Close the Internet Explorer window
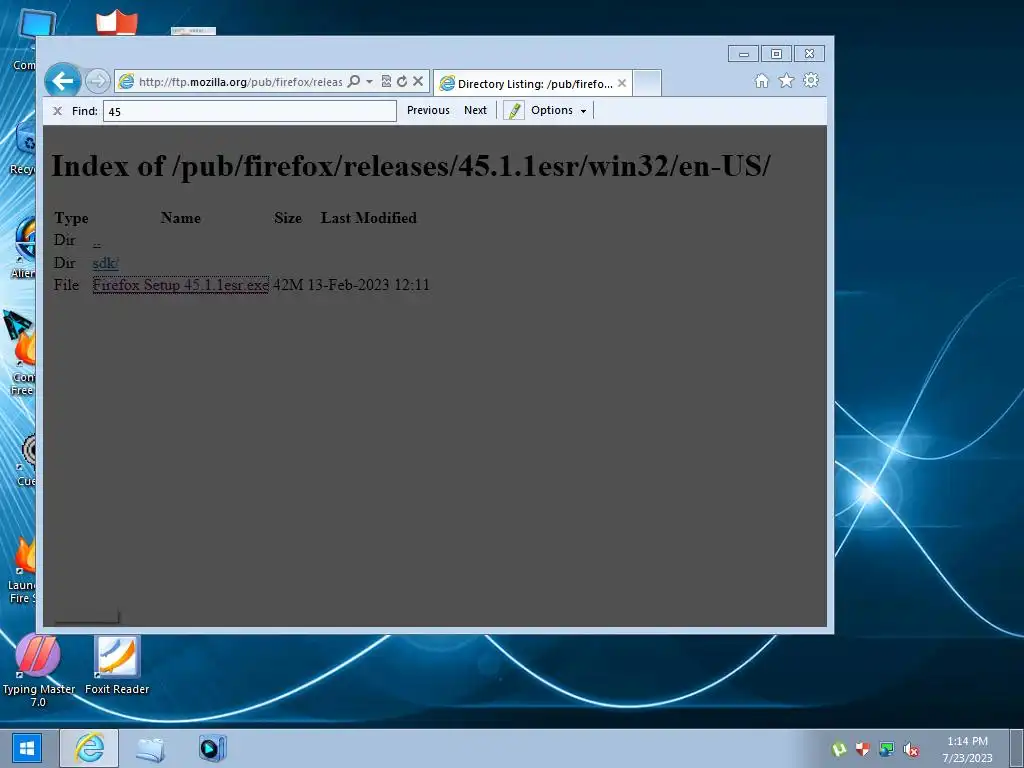 coord(809,54)
